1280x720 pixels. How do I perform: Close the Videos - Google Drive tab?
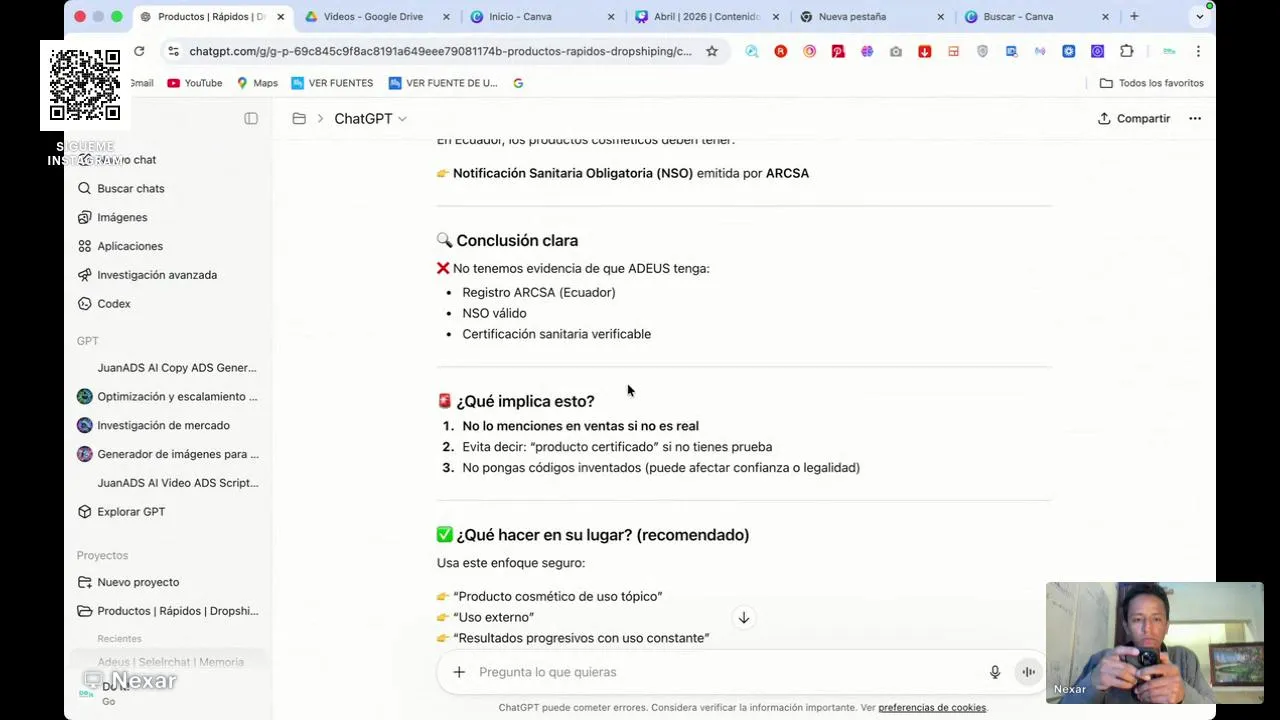(x=446, y=17)
